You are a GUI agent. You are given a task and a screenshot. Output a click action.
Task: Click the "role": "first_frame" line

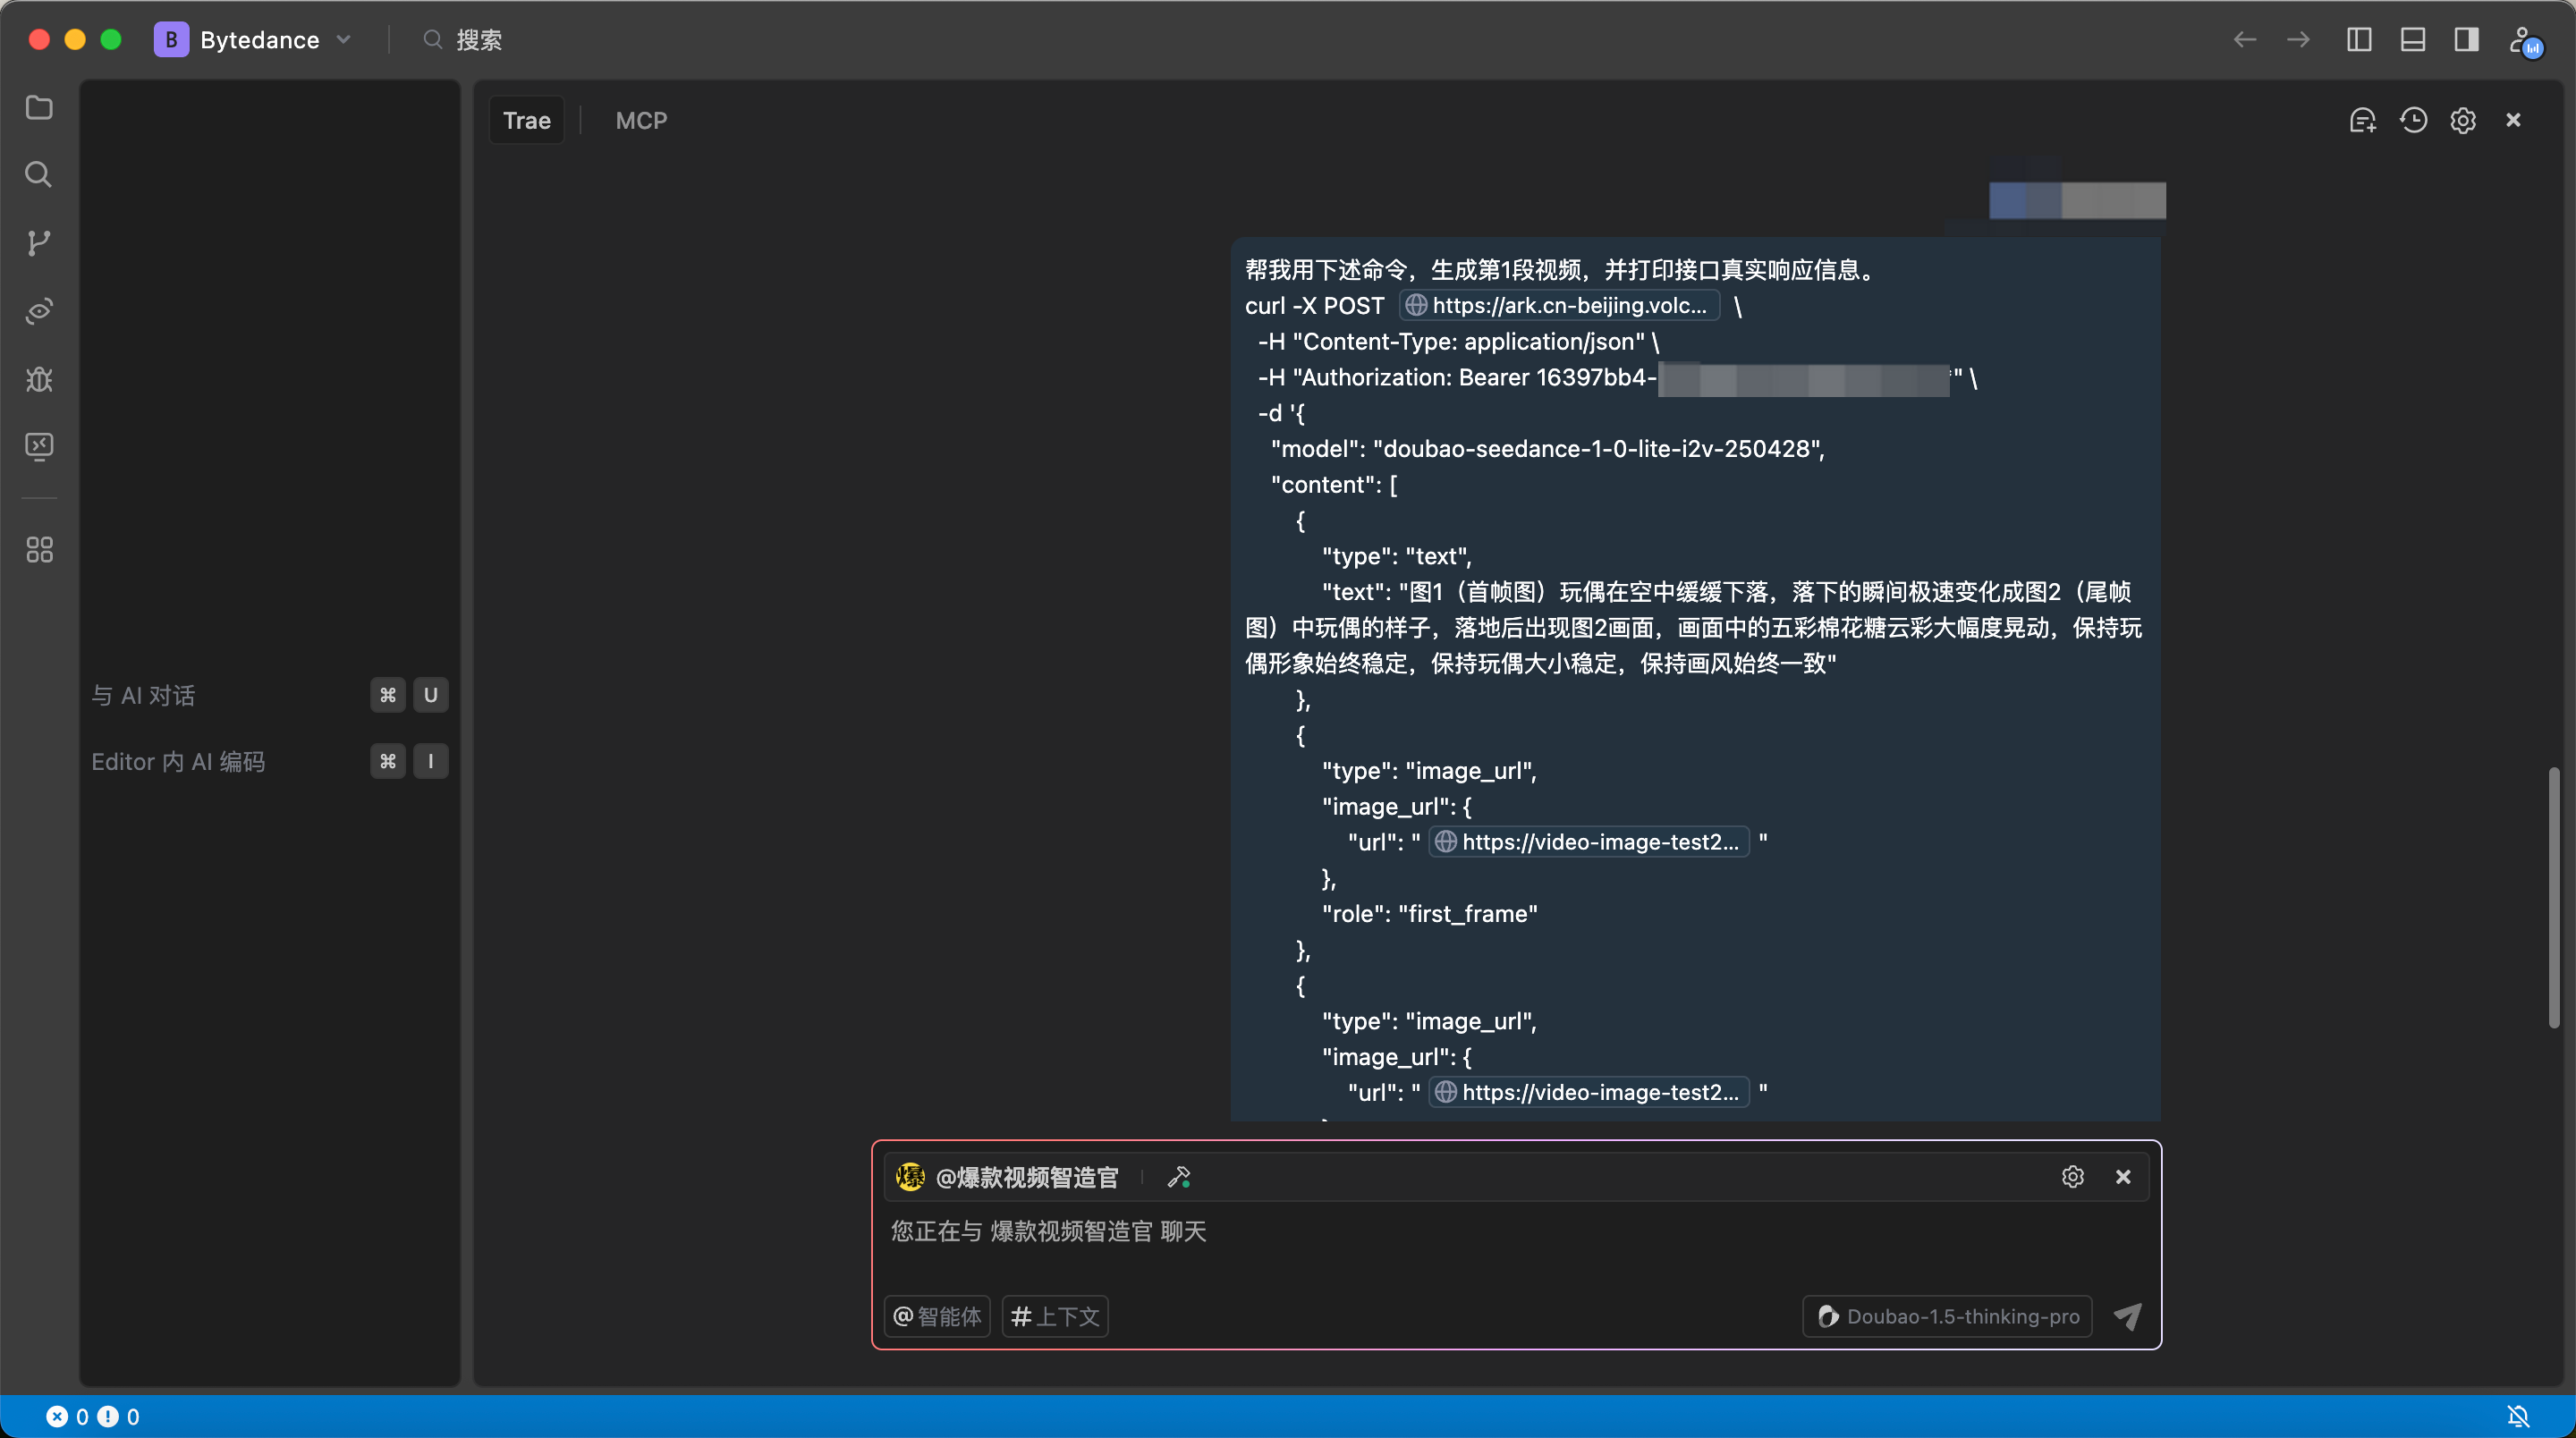point(1429,913)
